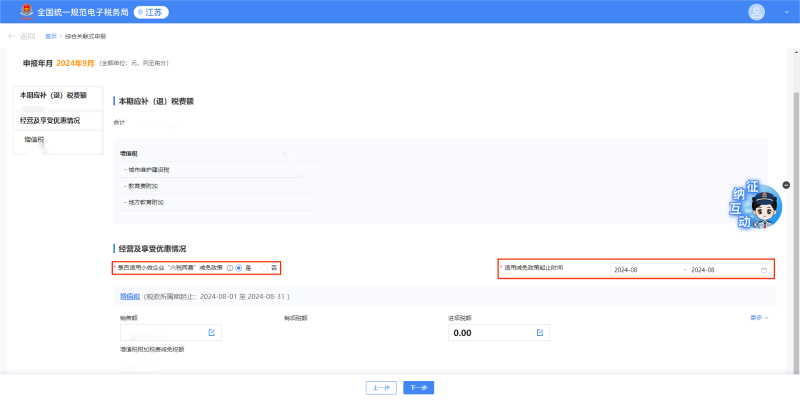
Task: Click the 上一步 button
Action: pos(381,388)
